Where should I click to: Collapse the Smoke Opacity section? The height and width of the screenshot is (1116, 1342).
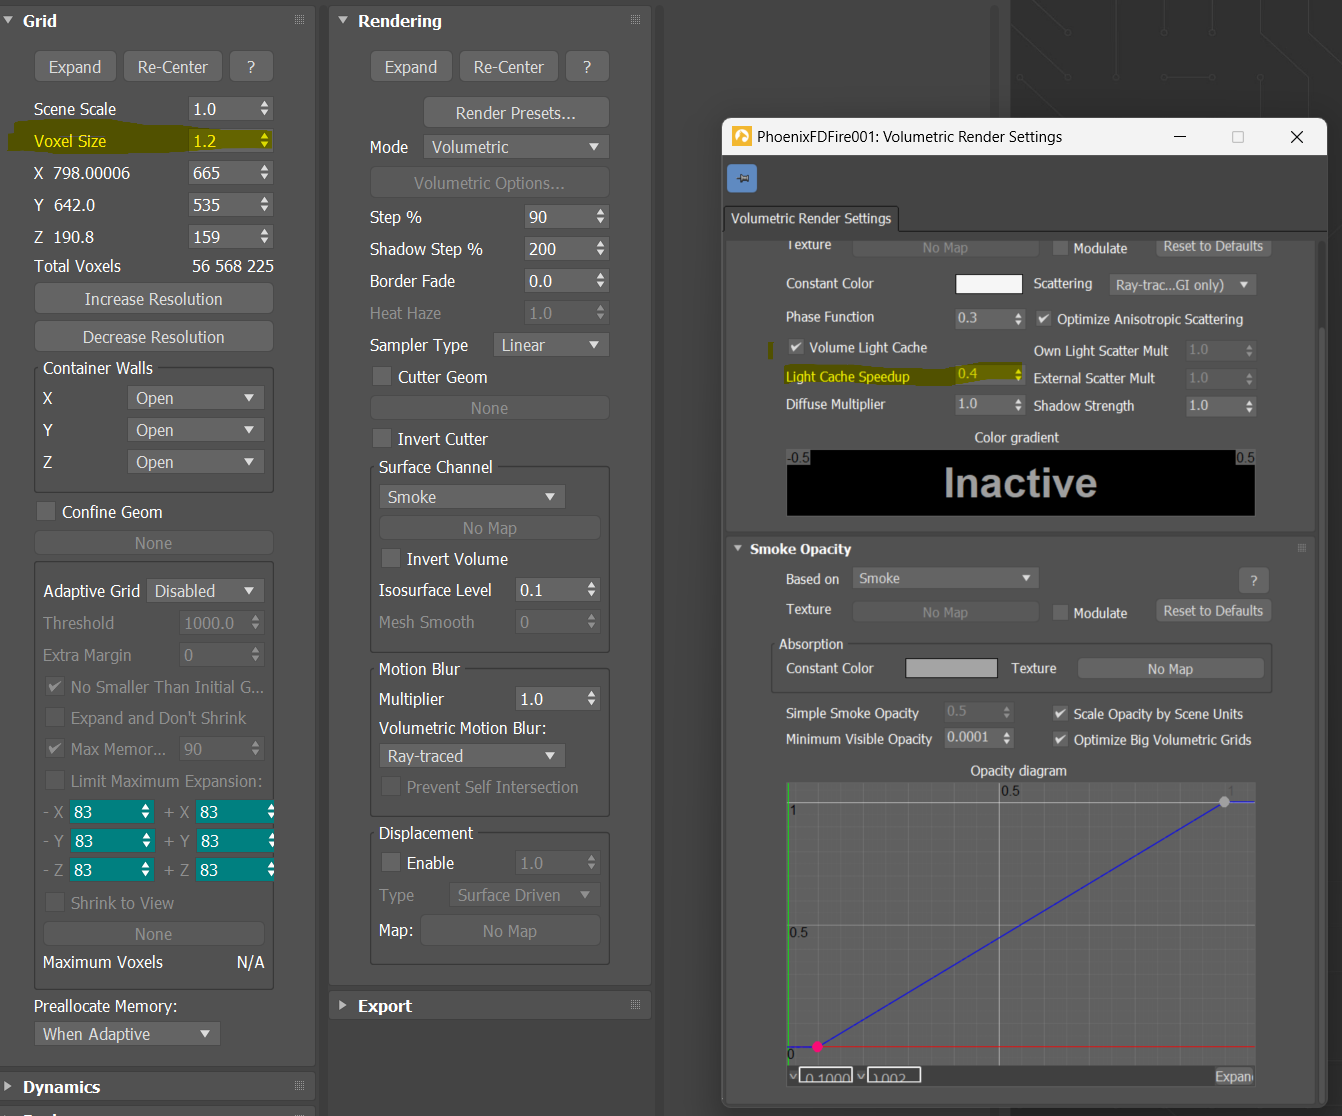point(738,548)
